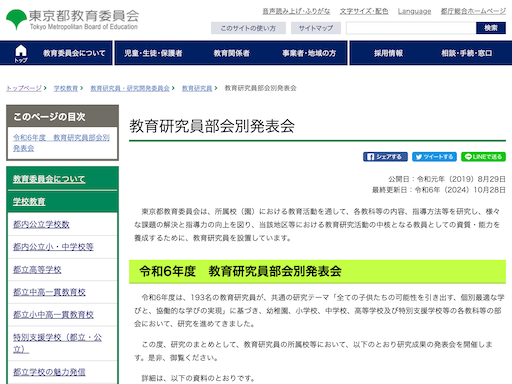Image resolution: width=512 pixels, height=384 pixels.
Task: Click the 令和6年度 green section heading
Action: pyautogui.click(x=240, y=271)
